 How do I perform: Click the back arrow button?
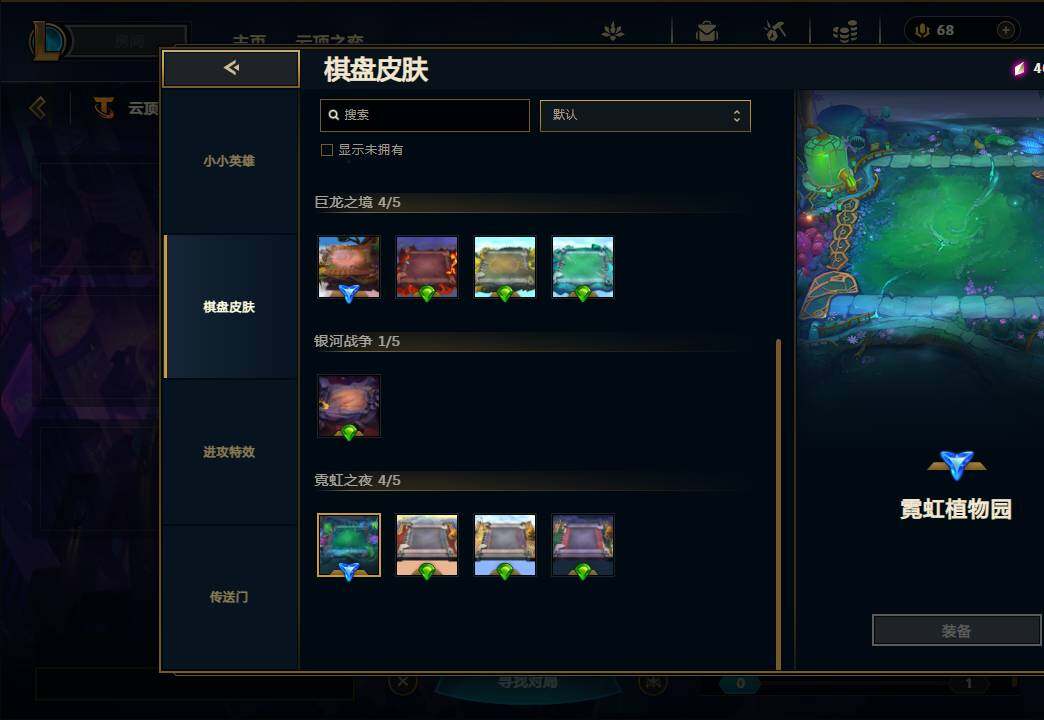click(x=230, y=69)
